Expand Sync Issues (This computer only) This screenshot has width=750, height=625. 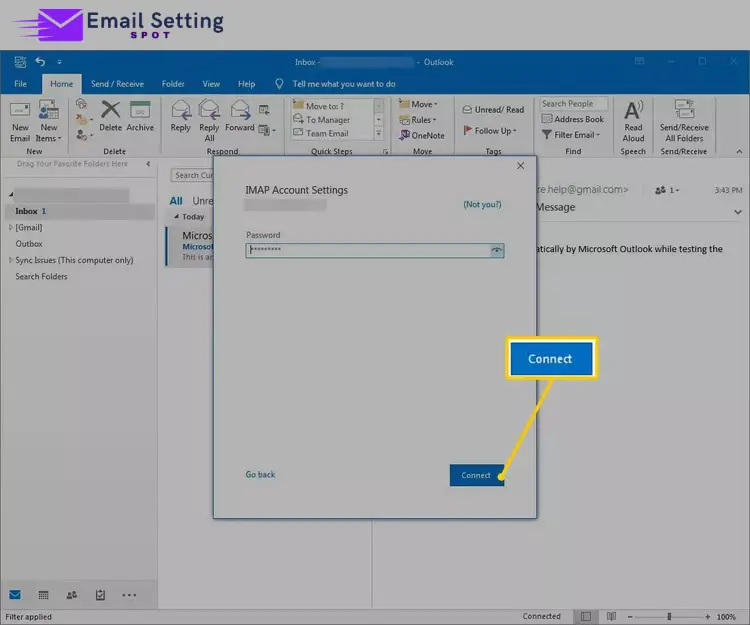coord(11,260)
